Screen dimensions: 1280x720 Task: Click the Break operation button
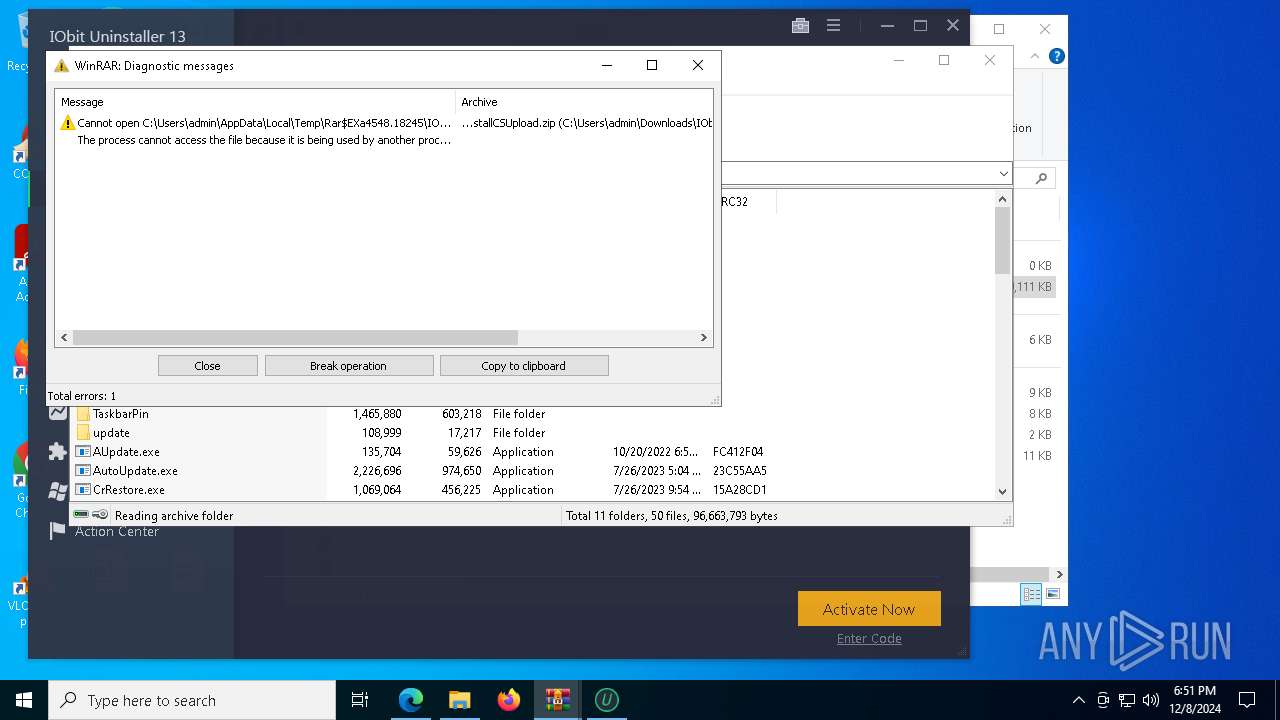(x=348, y=366)
